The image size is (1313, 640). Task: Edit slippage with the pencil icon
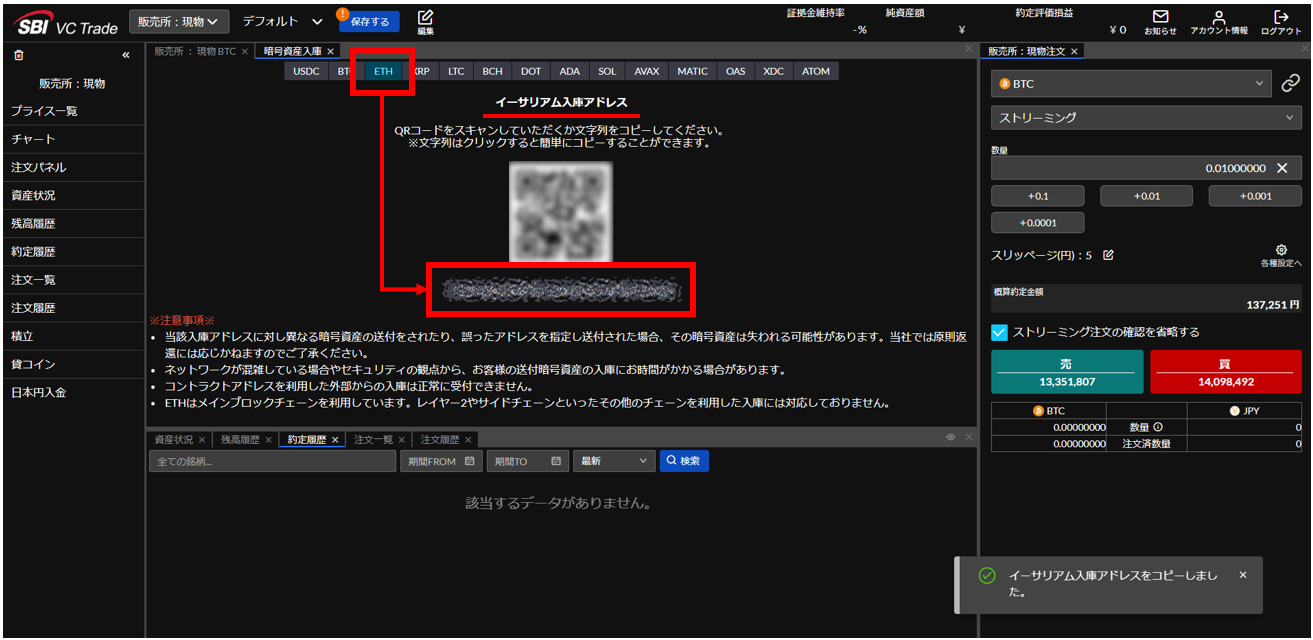pyautogui.click(x=1108, y=255)
